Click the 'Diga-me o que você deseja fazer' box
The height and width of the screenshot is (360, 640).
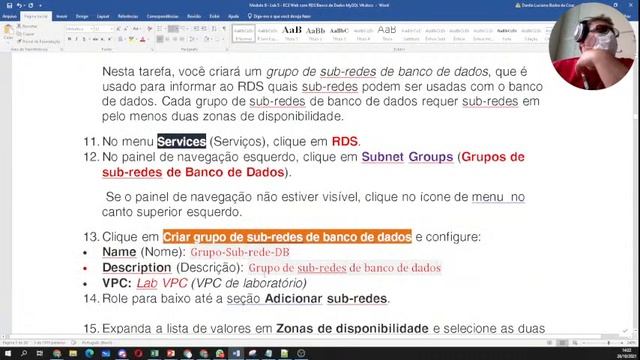coord(280,16)
